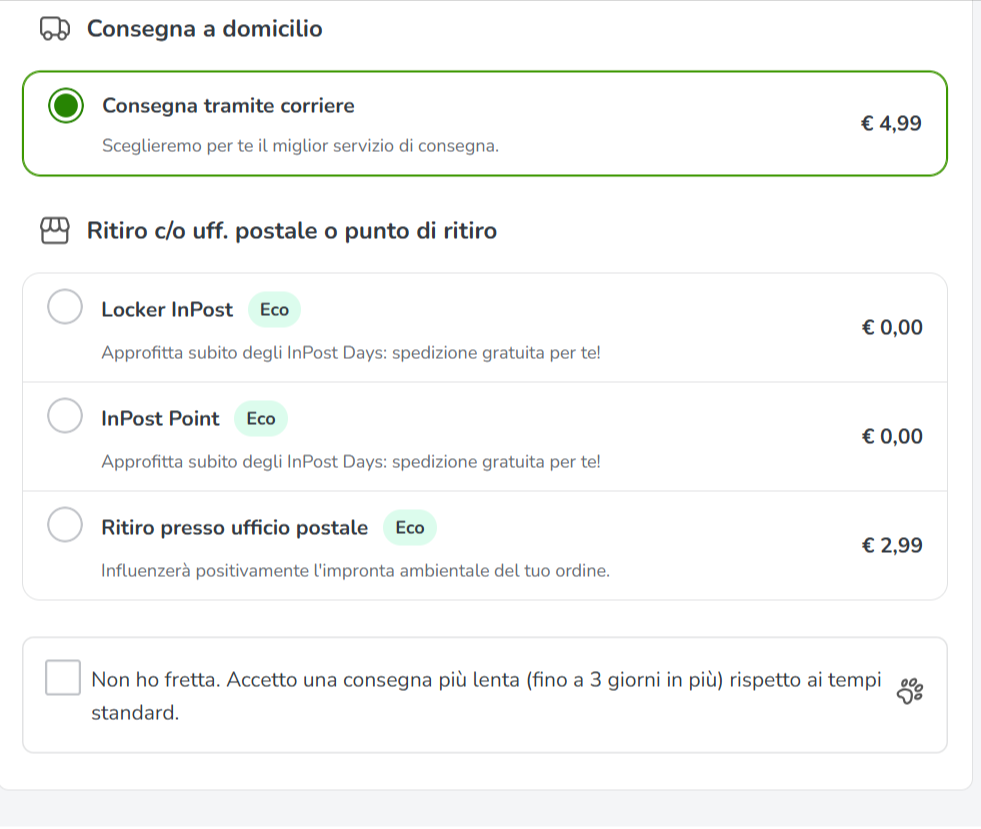Viewport: 981px width, 829px height.
Task: Click the Eco badge for post office pickup
Action: coord(410,527)
